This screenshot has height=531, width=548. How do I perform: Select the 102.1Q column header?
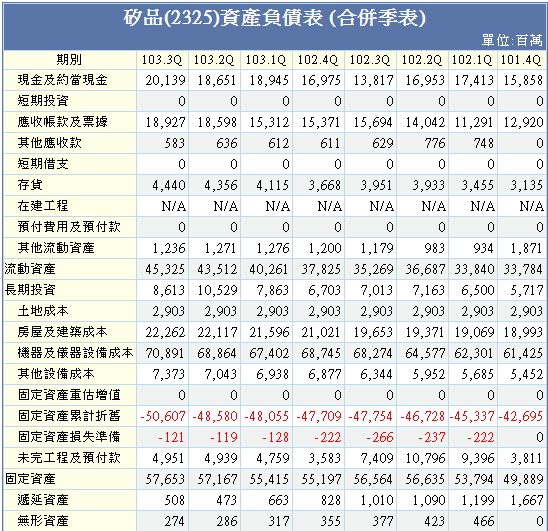[x=473, y=60]
